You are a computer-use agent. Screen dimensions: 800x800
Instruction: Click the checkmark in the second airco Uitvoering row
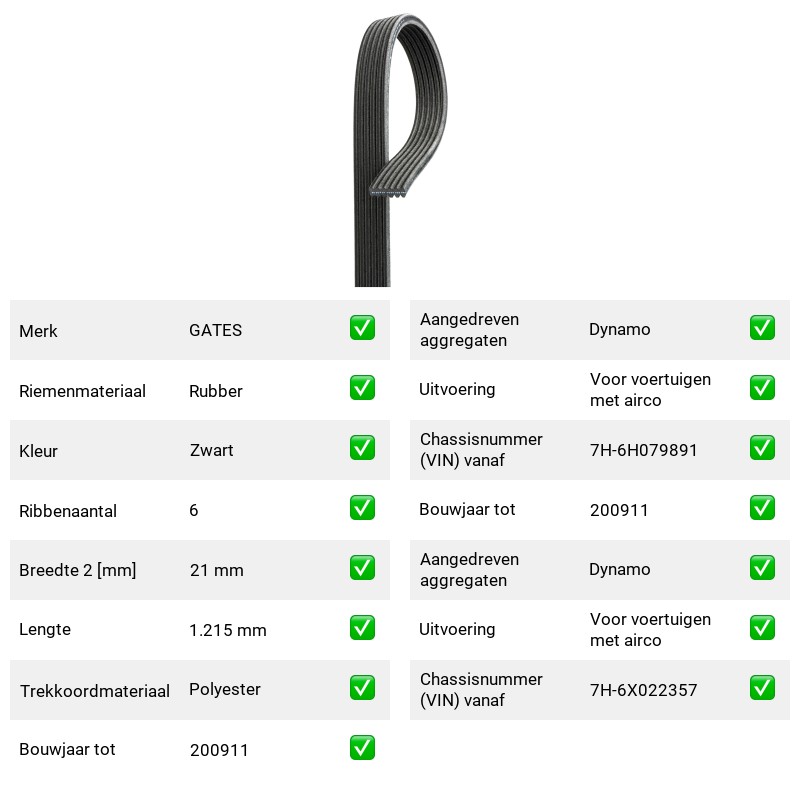(x=762, y=628)
